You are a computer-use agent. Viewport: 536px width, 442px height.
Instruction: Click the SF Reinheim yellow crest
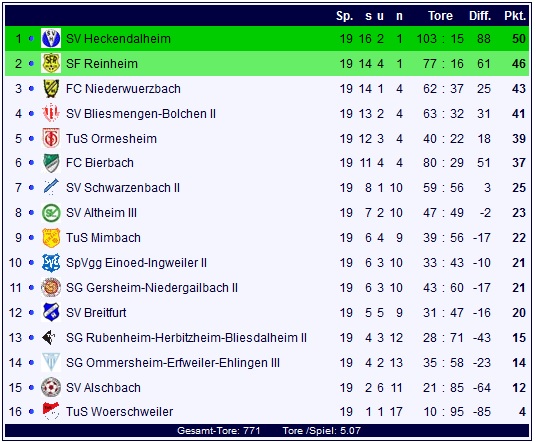coord(51,63)
